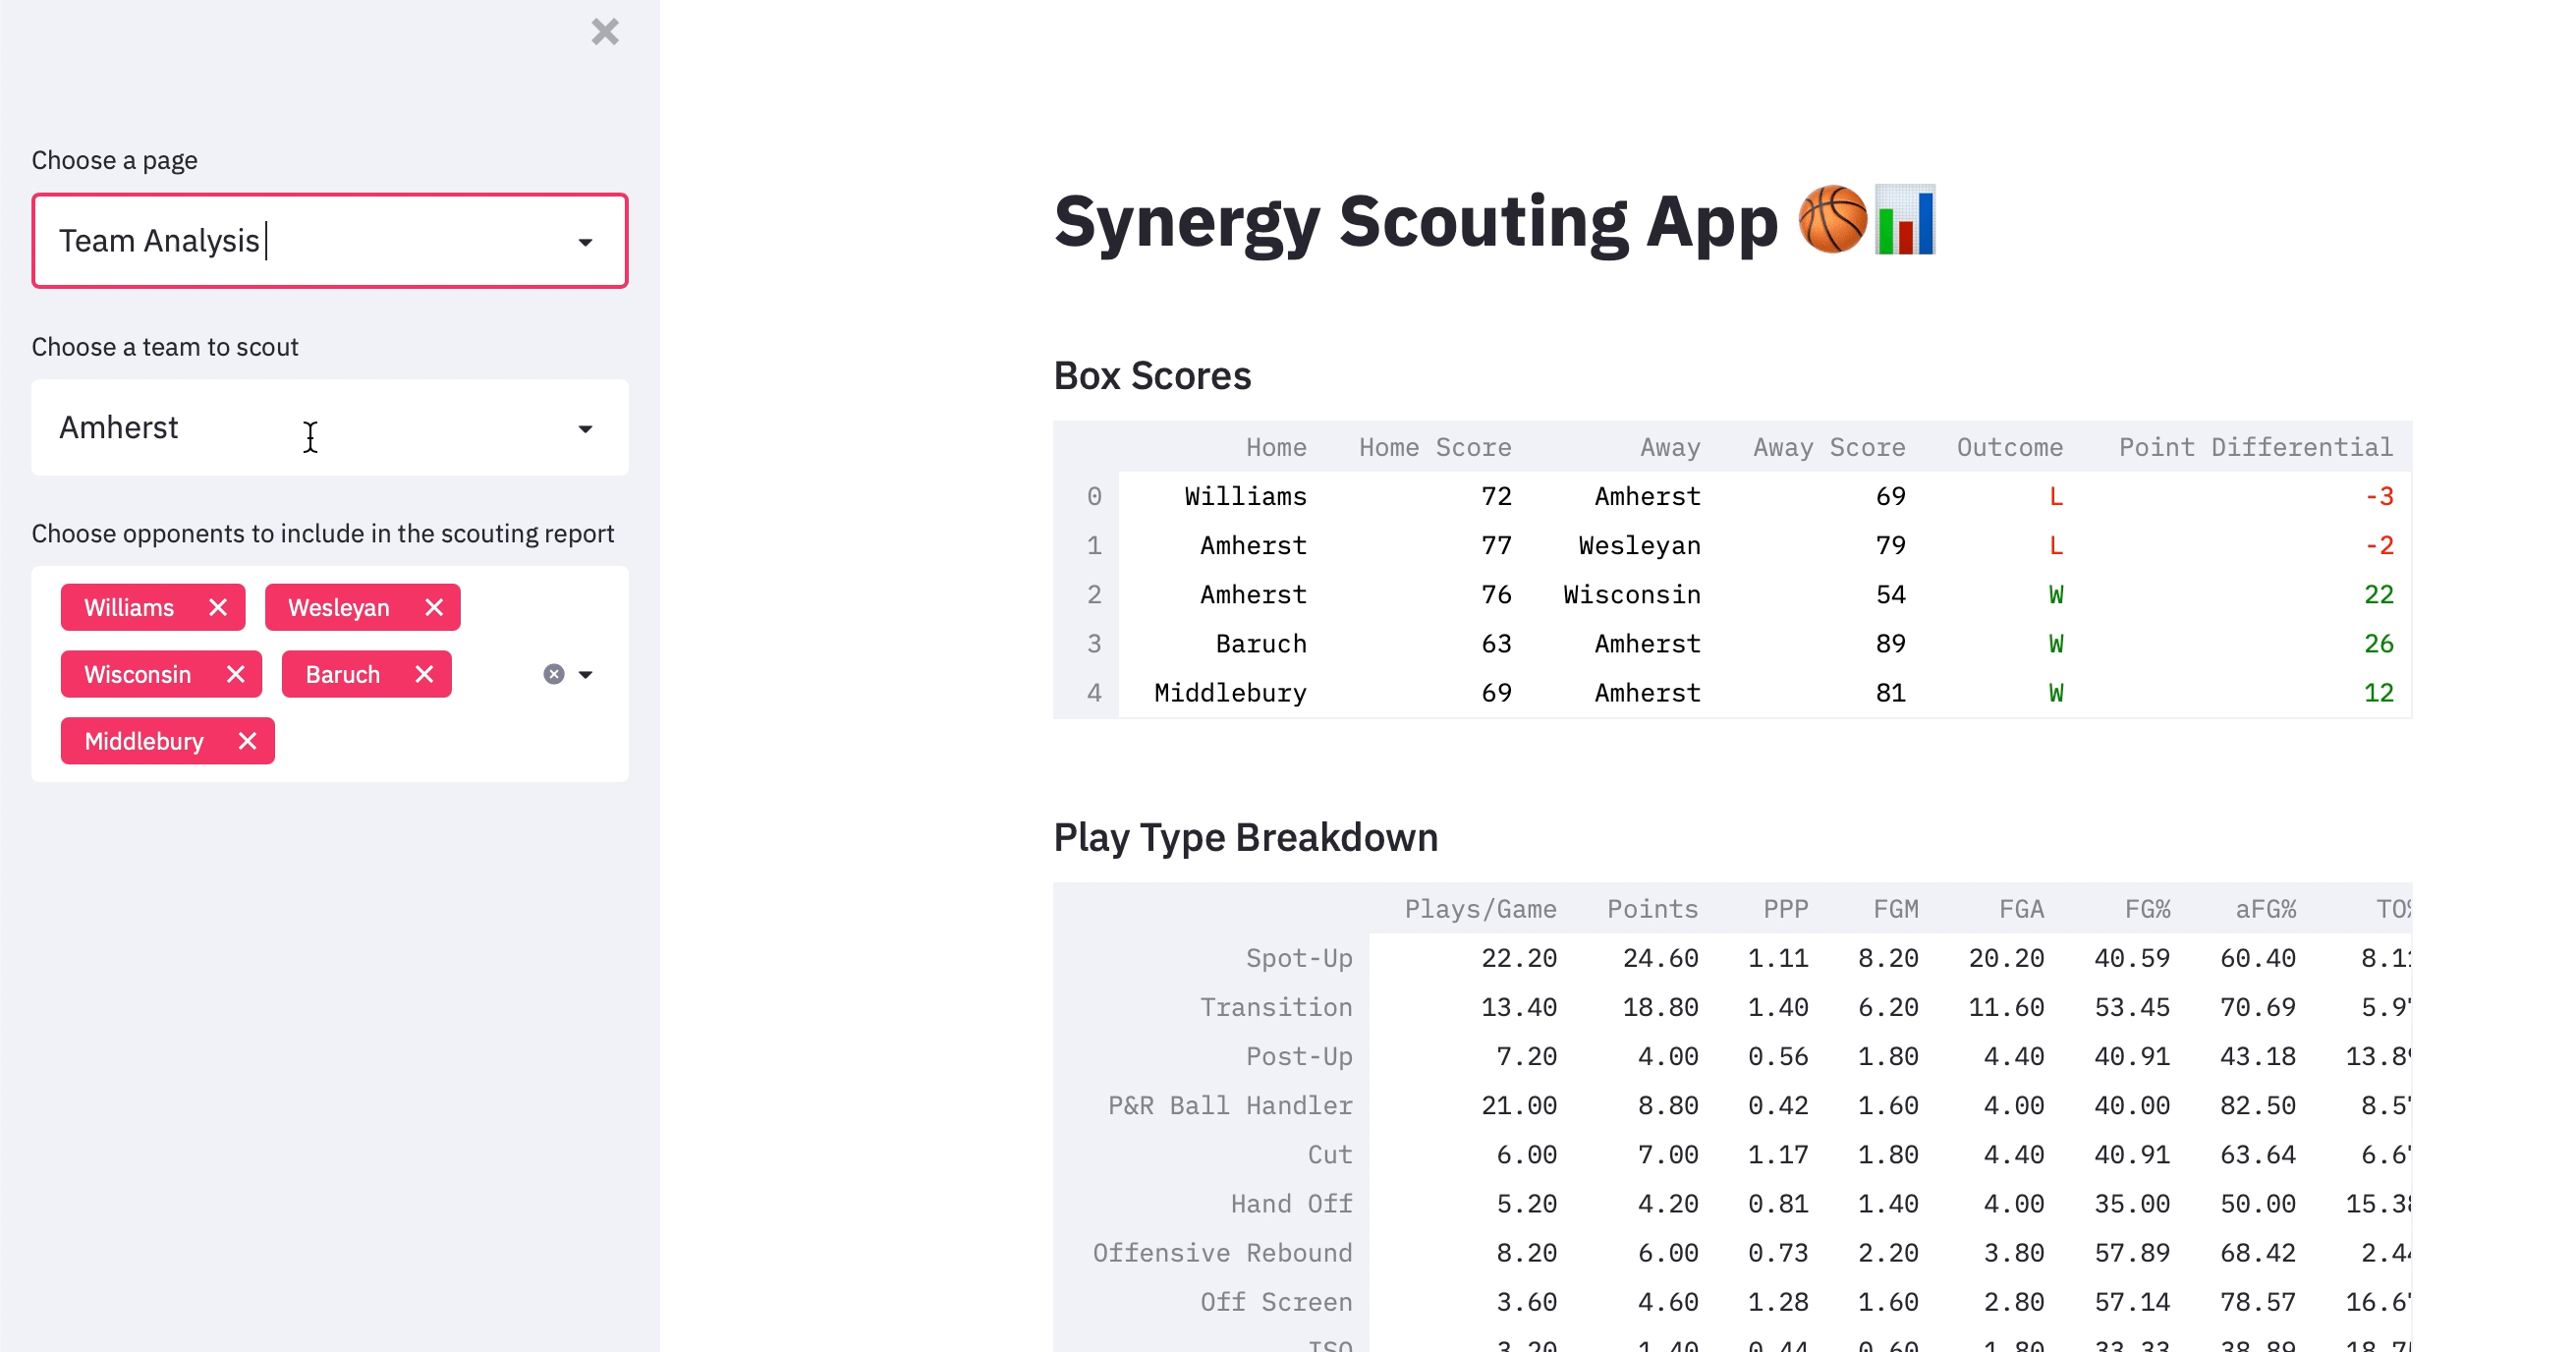Click the Team Analysis page input field
Image resolution: width=2576 pixels, height=1352 pixels.
pos(330,241)
